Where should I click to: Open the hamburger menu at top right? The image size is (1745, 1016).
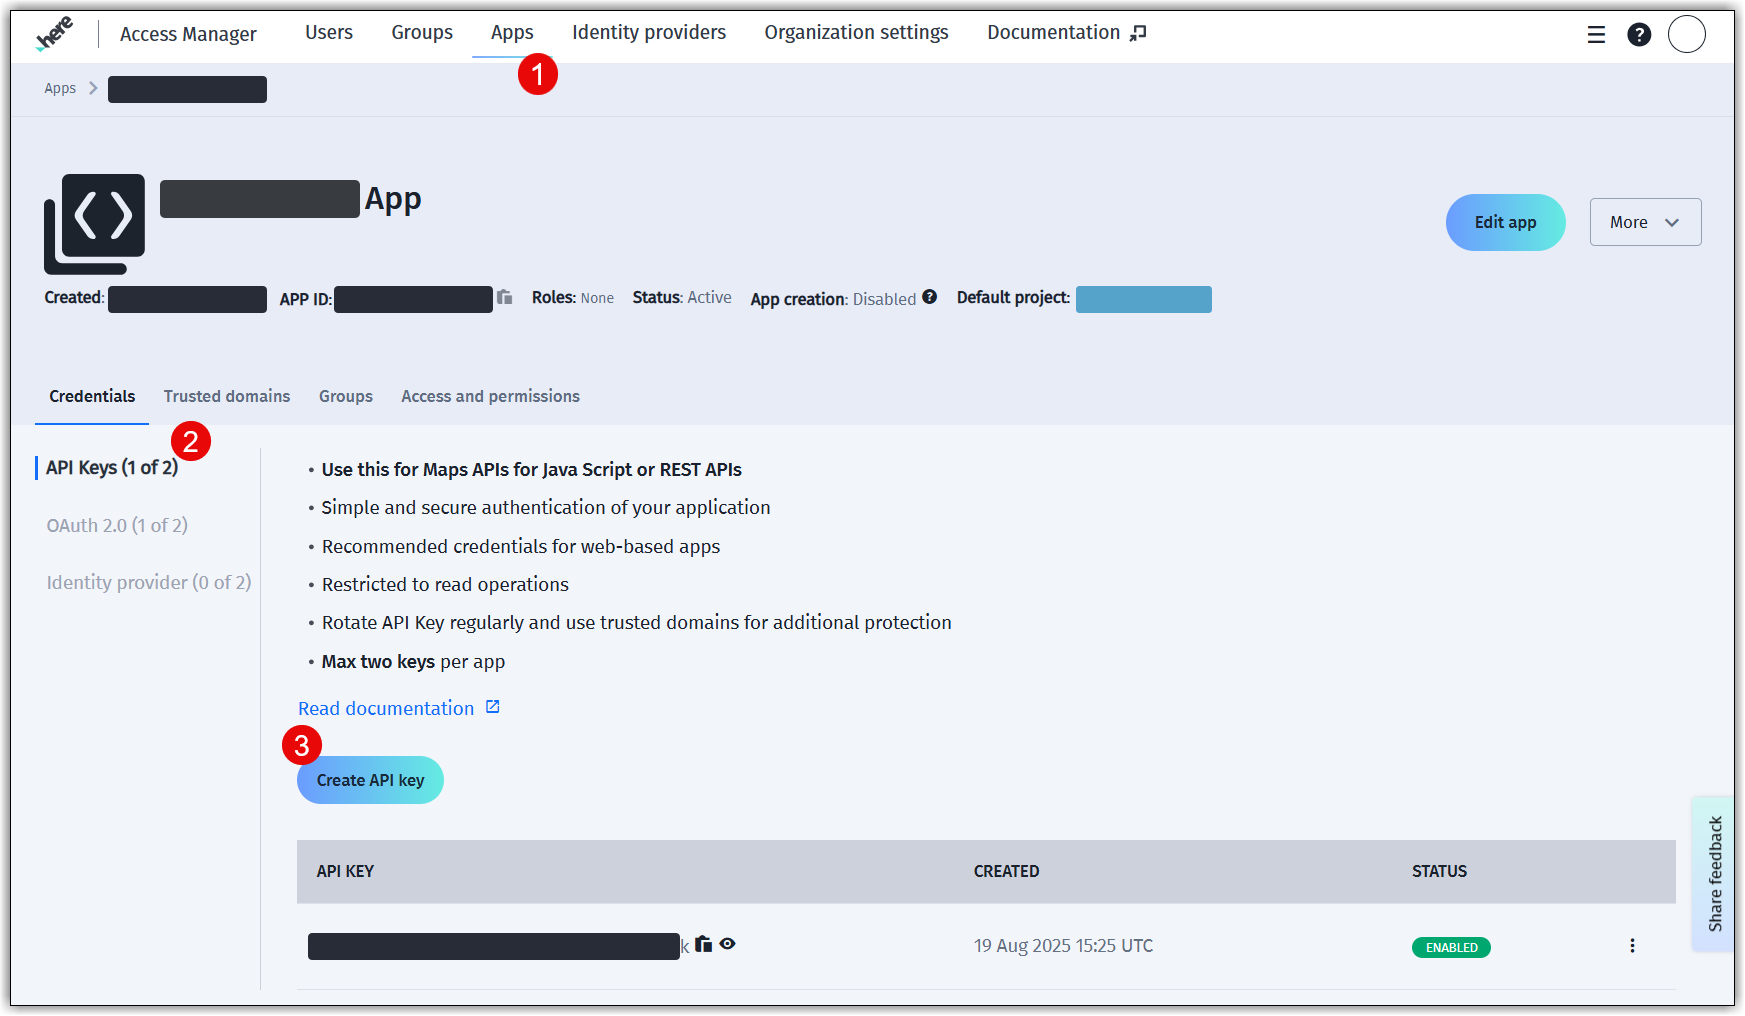click(x=1595, y=33)
